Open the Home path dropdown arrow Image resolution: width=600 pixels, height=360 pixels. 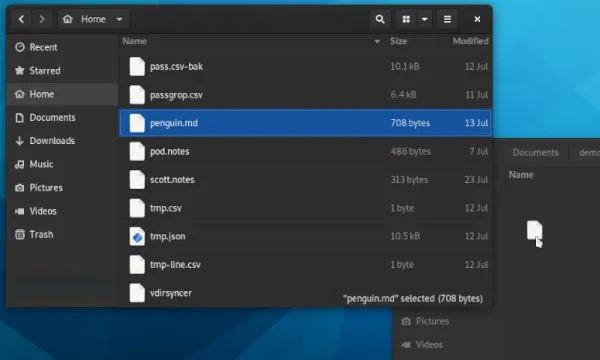[x=119, y=19]
